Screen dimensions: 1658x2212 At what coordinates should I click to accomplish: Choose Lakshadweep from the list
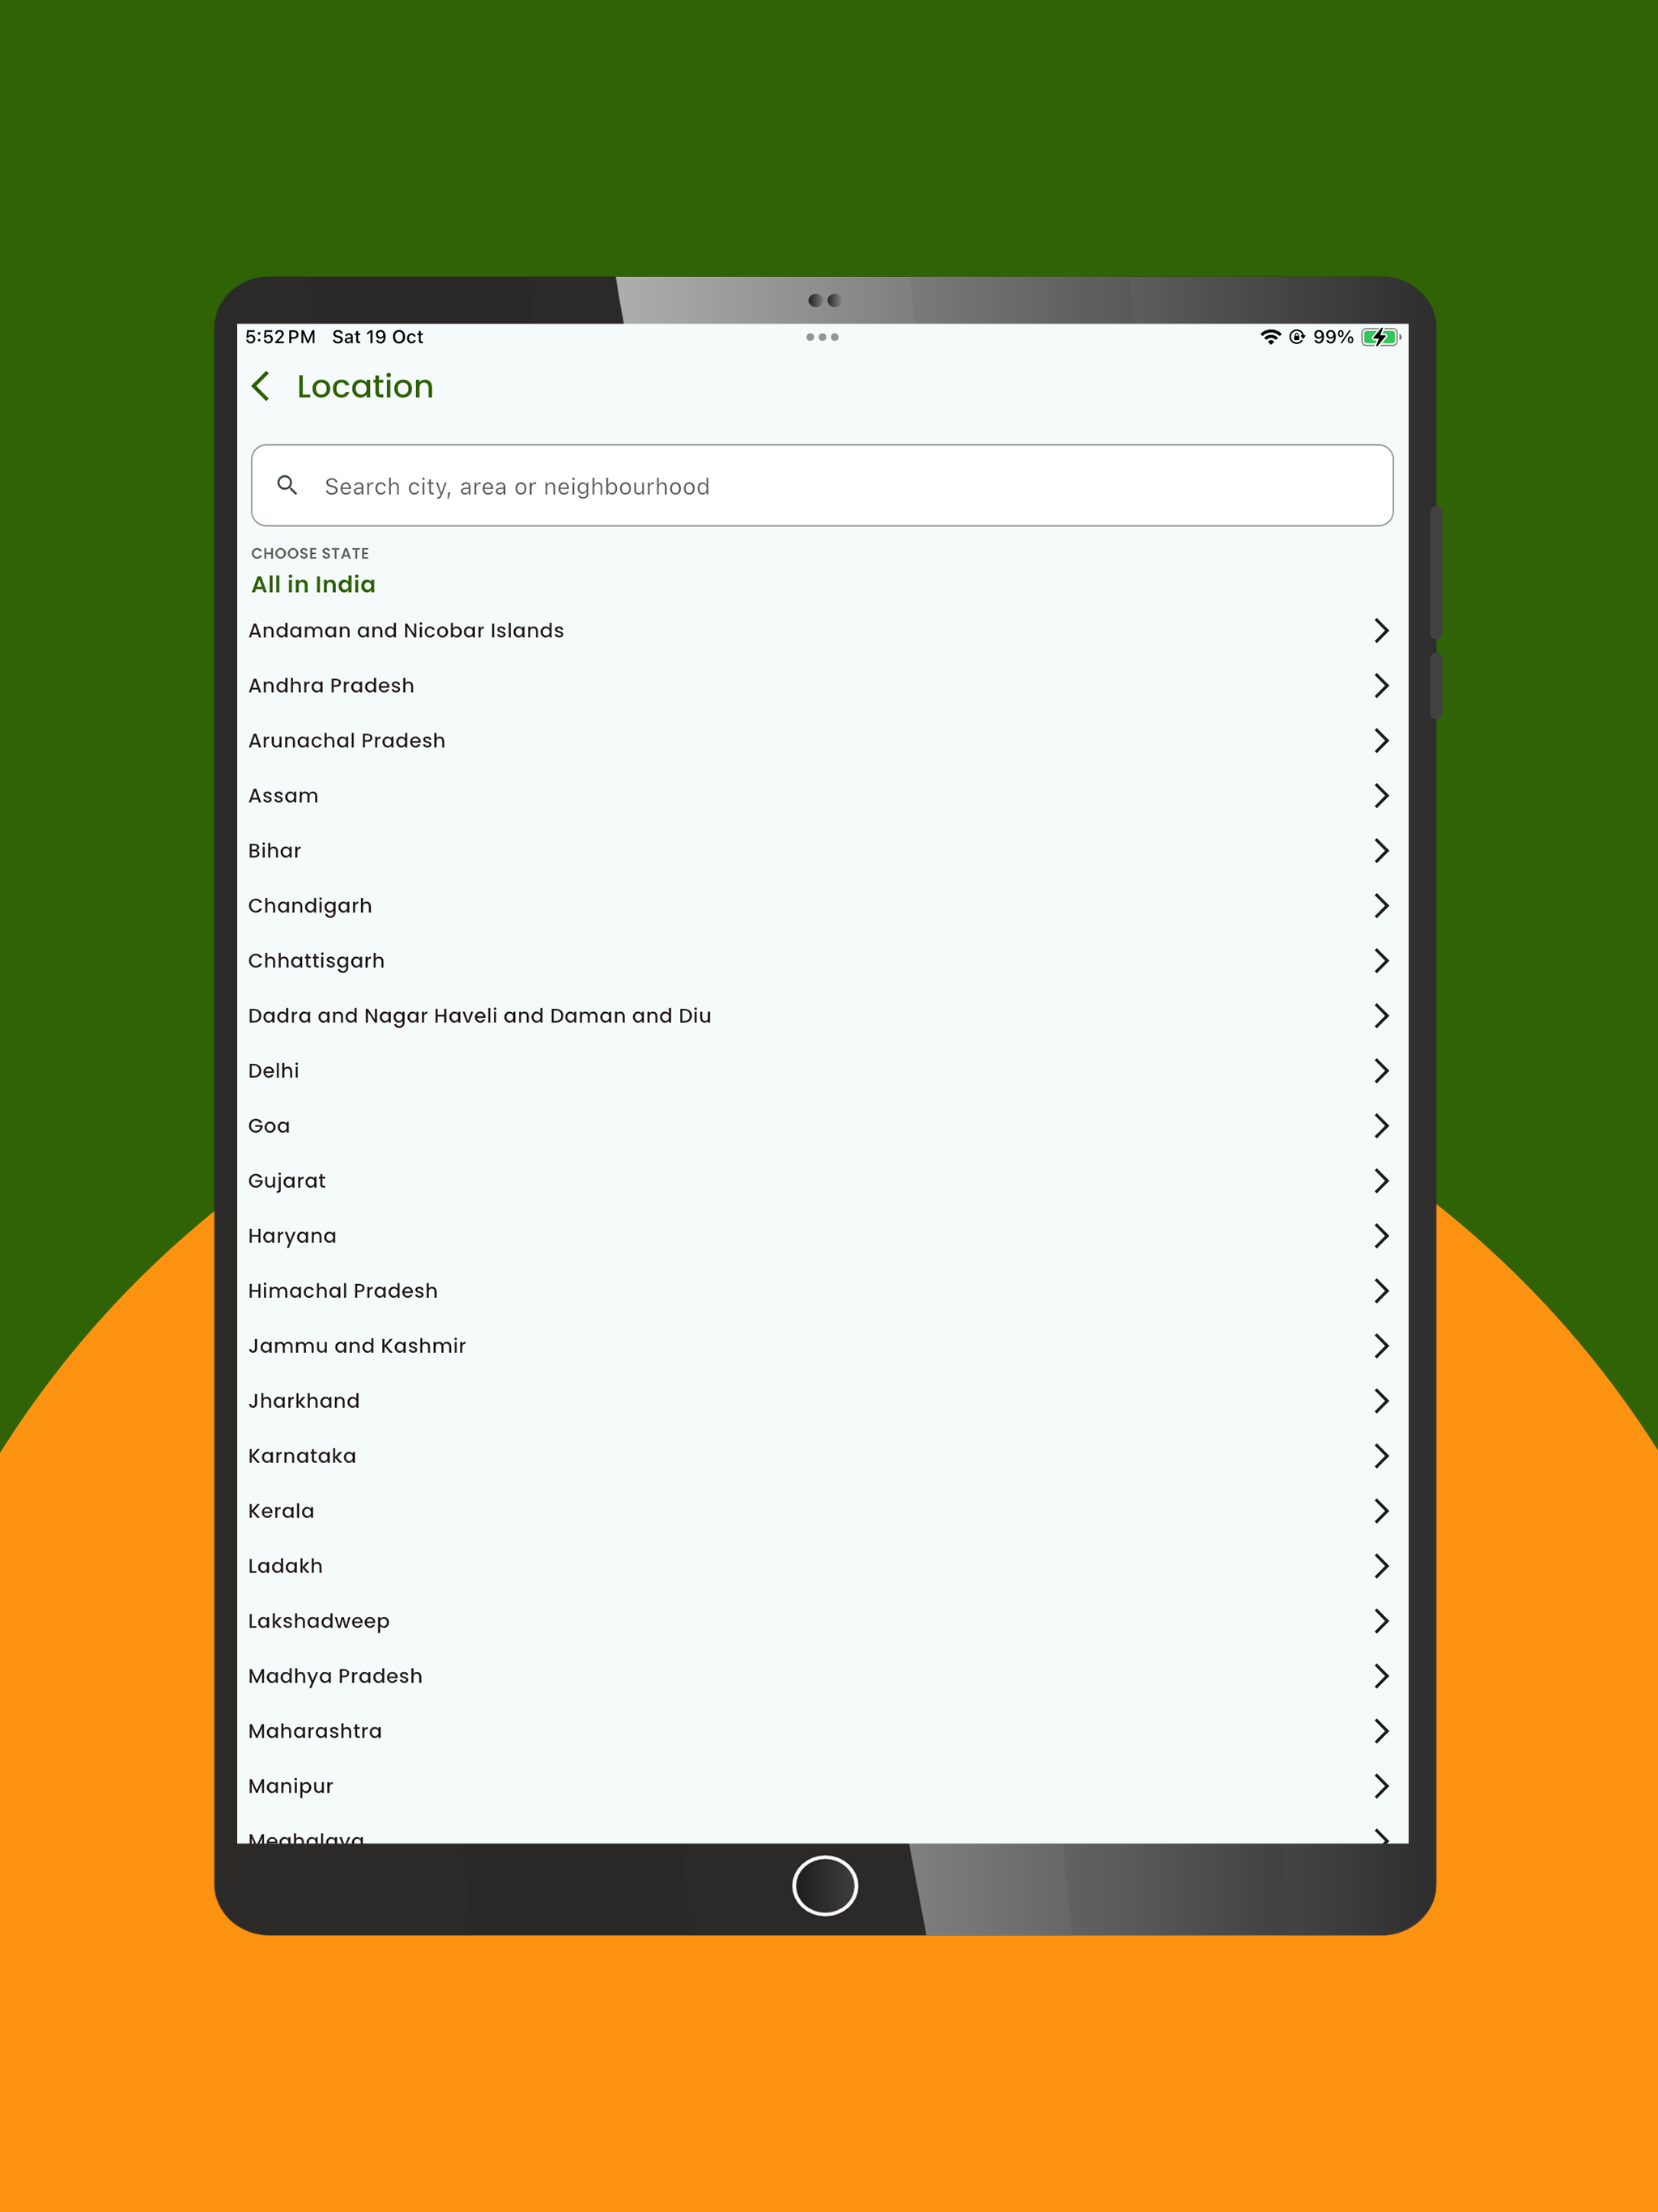pos(319,1621)
